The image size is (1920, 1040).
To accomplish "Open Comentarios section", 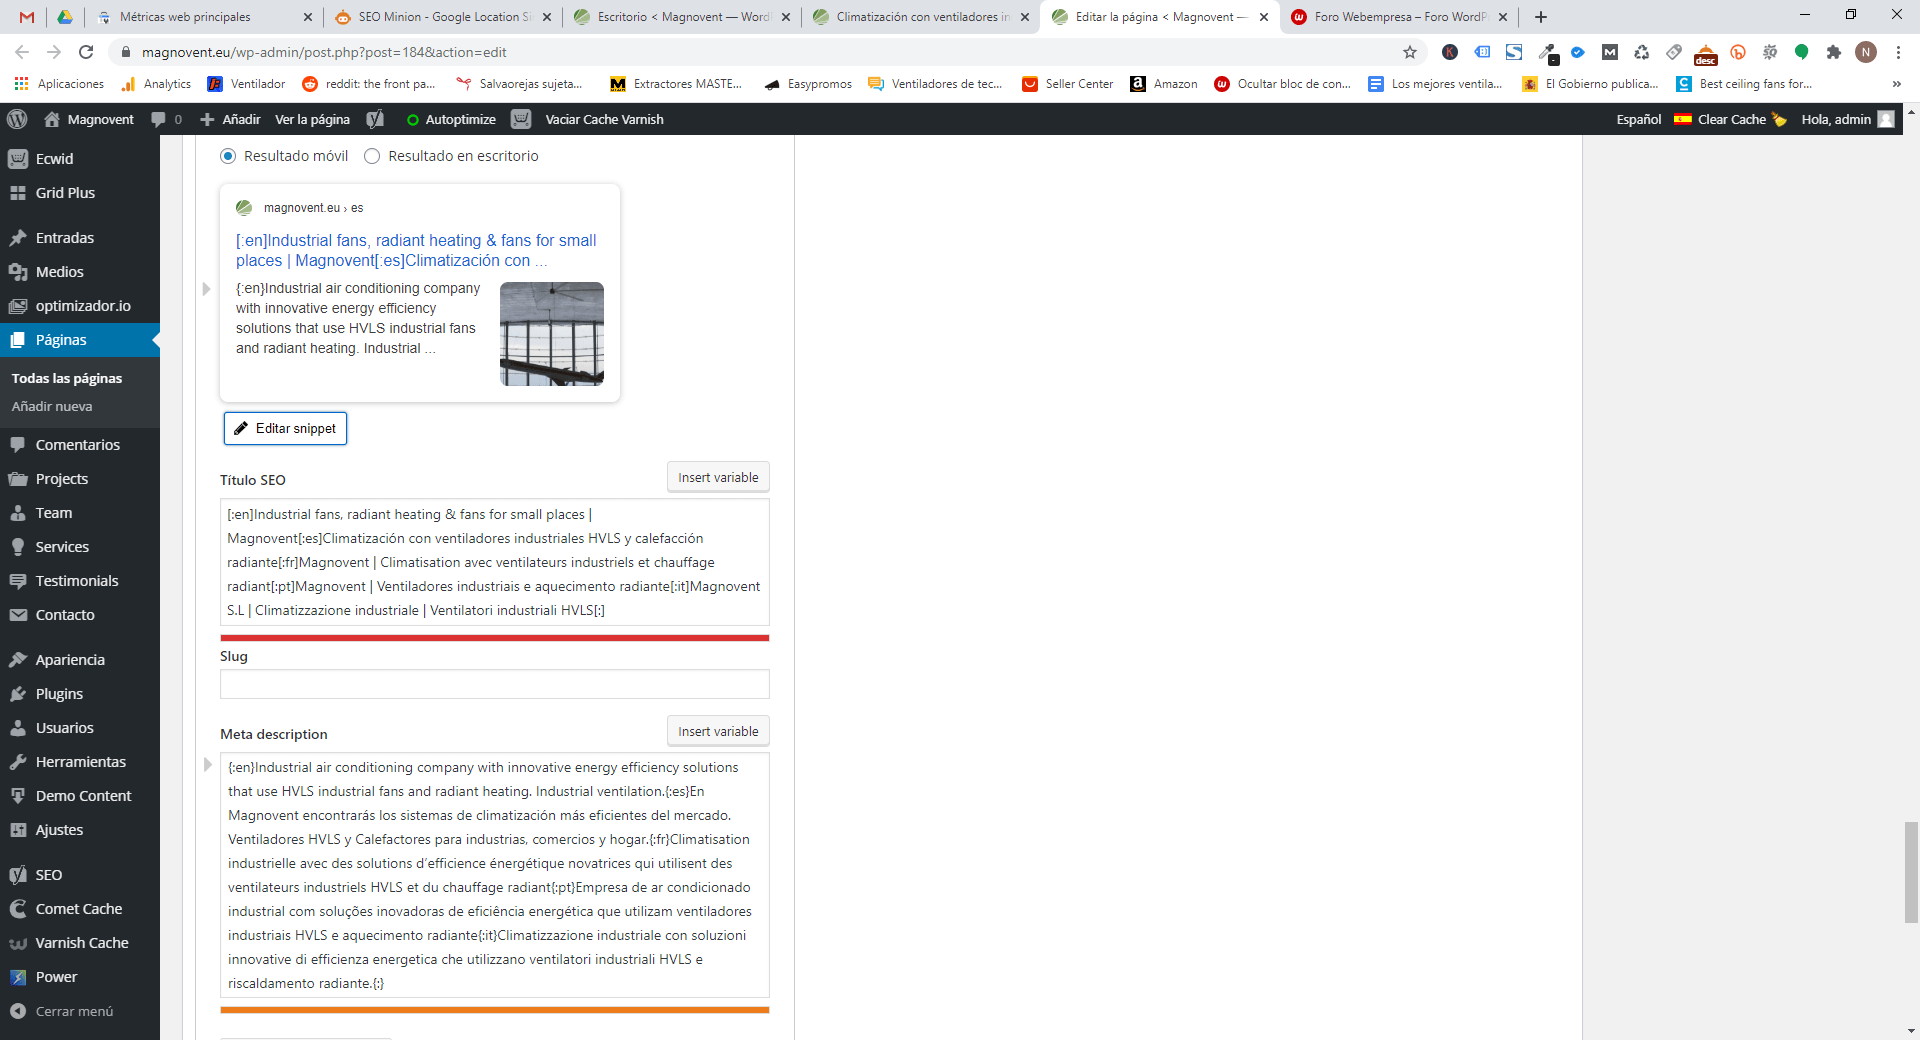I will point(80,444).
